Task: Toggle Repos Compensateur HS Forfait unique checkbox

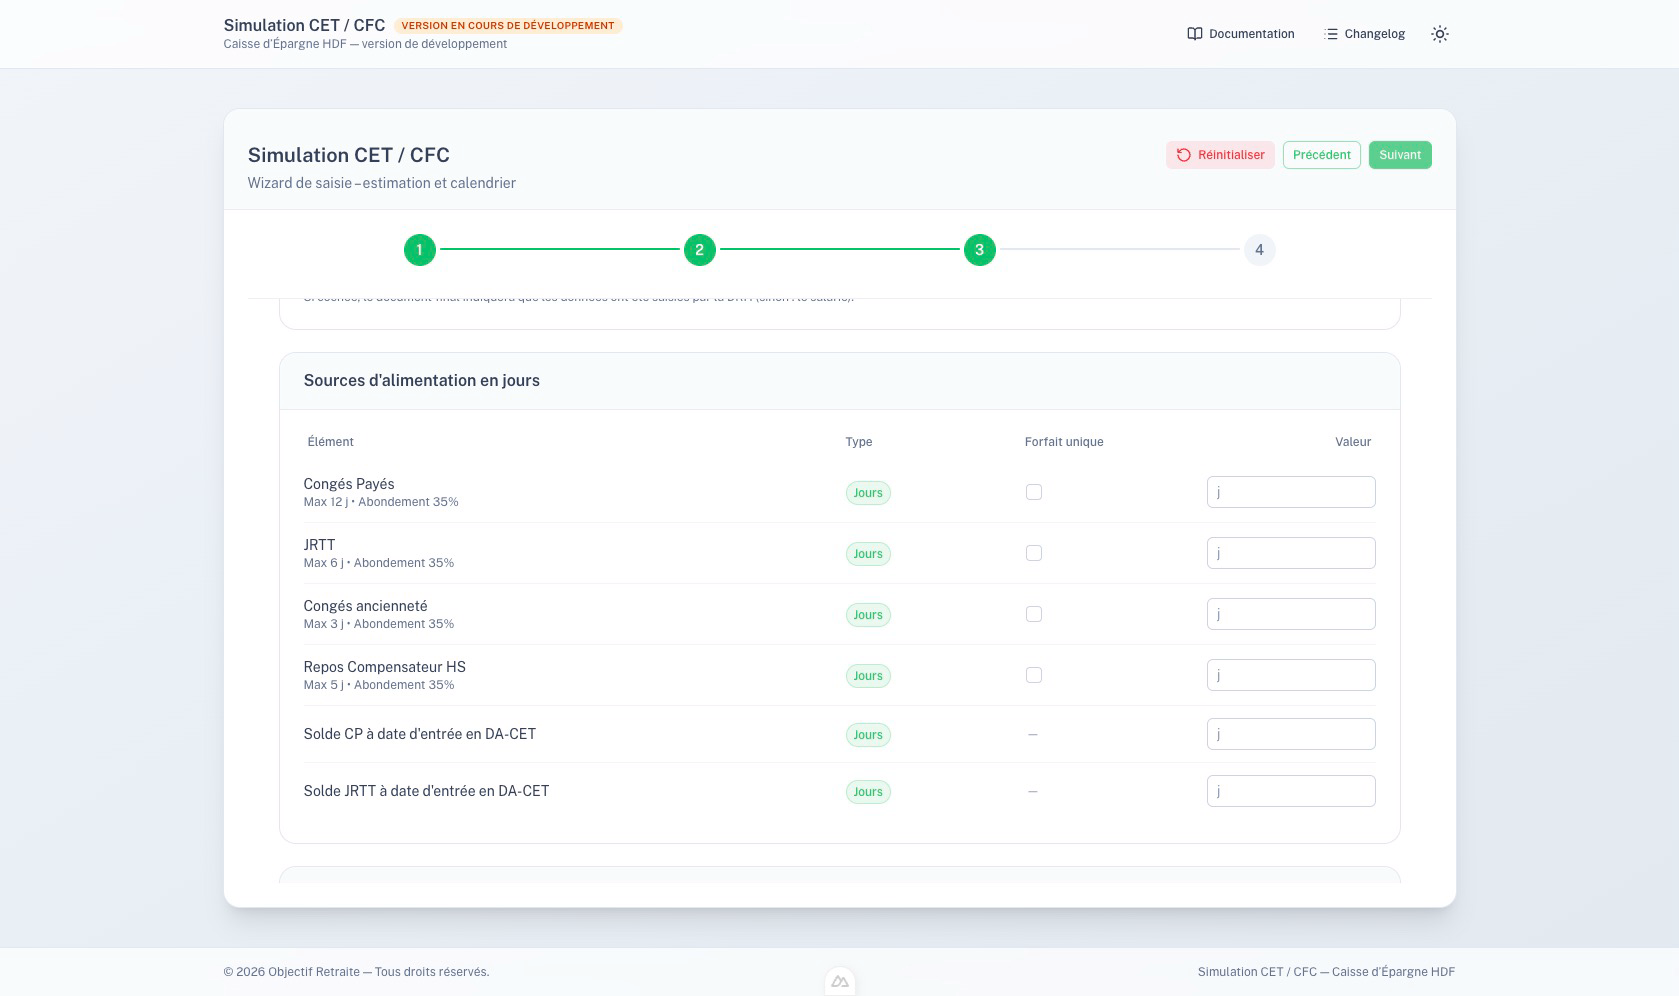Action: 1034,675
